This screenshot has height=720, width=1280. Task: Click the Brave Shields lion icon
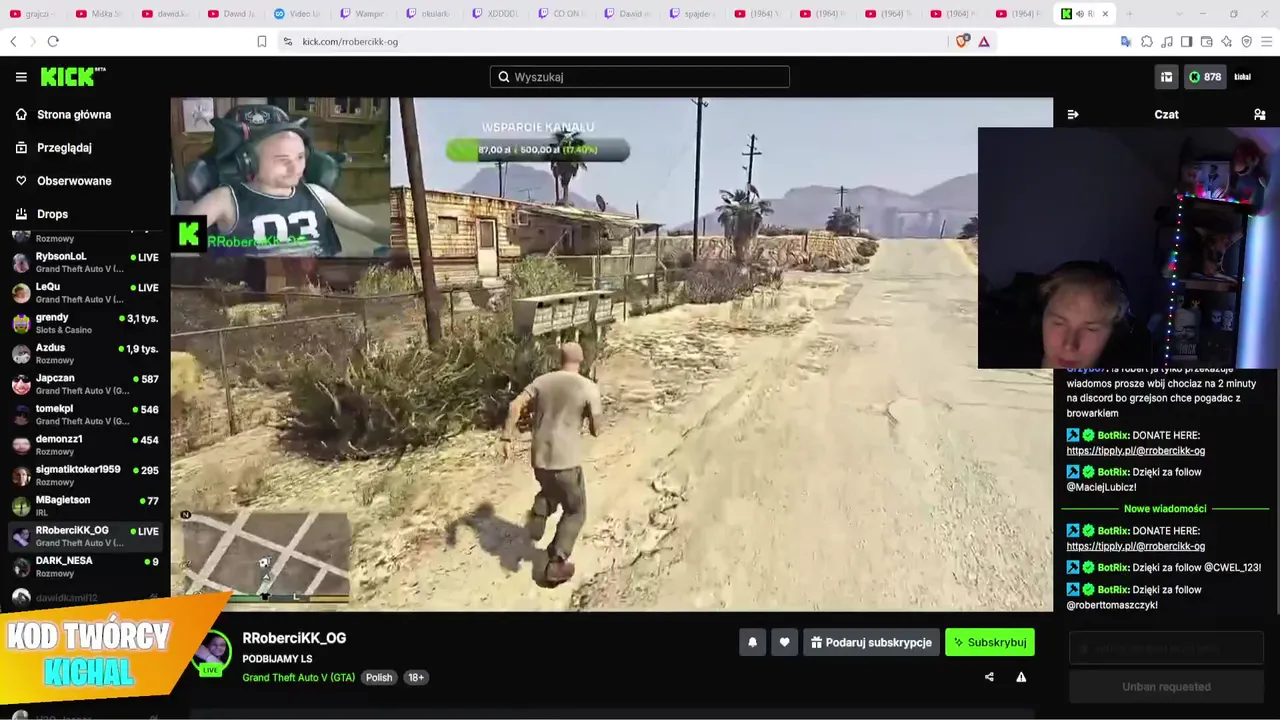click(962, 41)
